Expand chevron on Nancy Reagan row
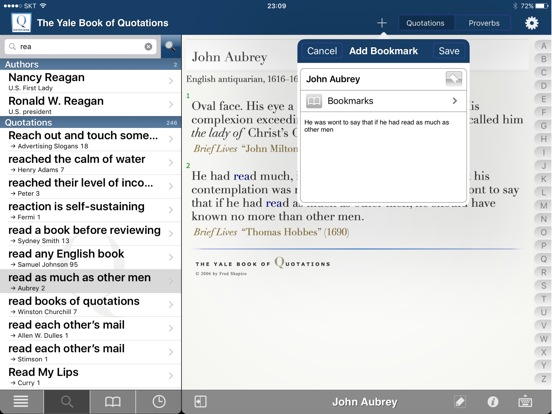552x414 pixels. click(171, 81)
